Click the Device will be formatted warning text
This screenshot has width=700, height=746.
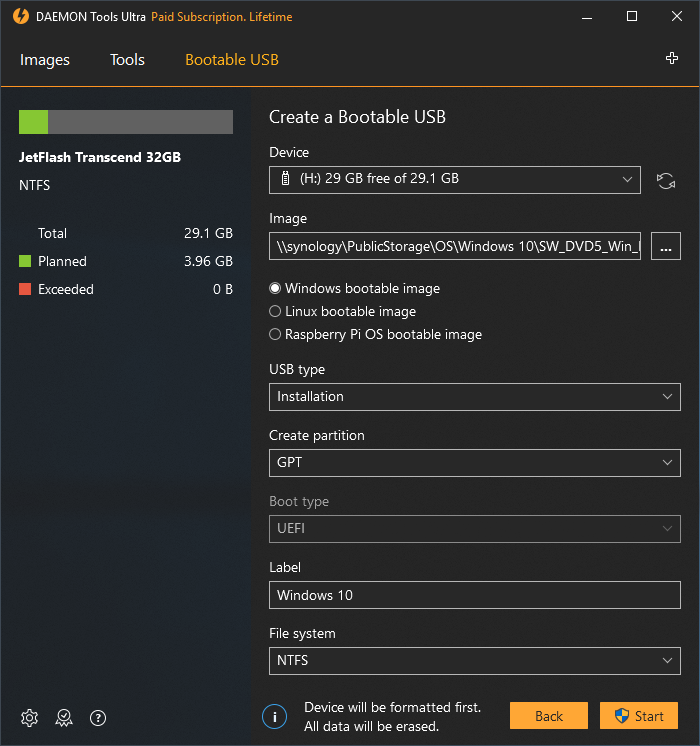point(393,717)
